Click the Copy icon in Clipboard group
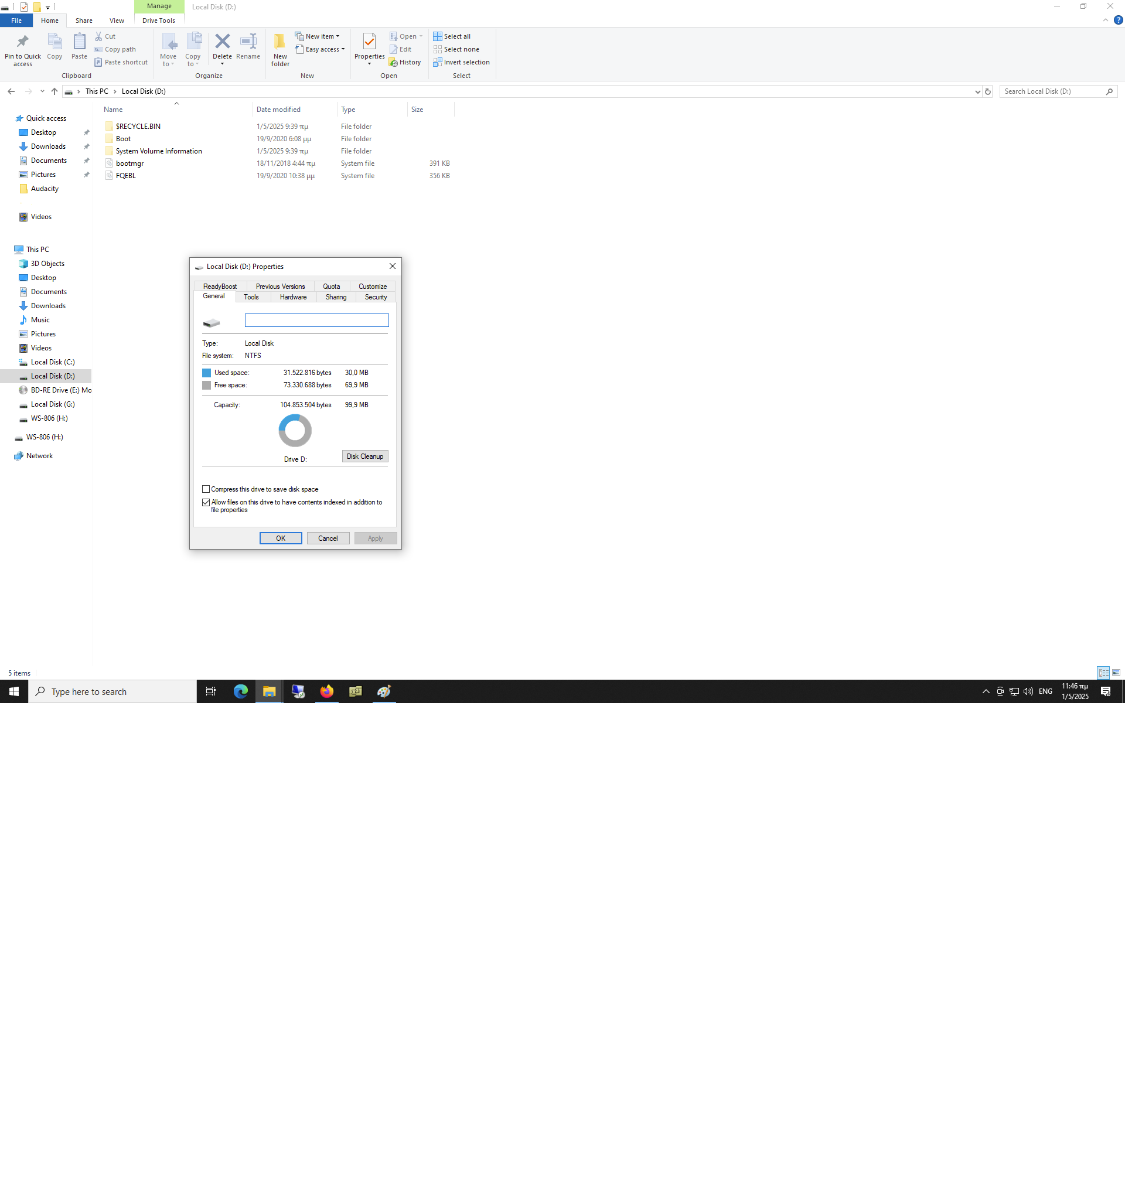Image resolution: width=1125 pixels, height=1200 pixels. [54, 41]
